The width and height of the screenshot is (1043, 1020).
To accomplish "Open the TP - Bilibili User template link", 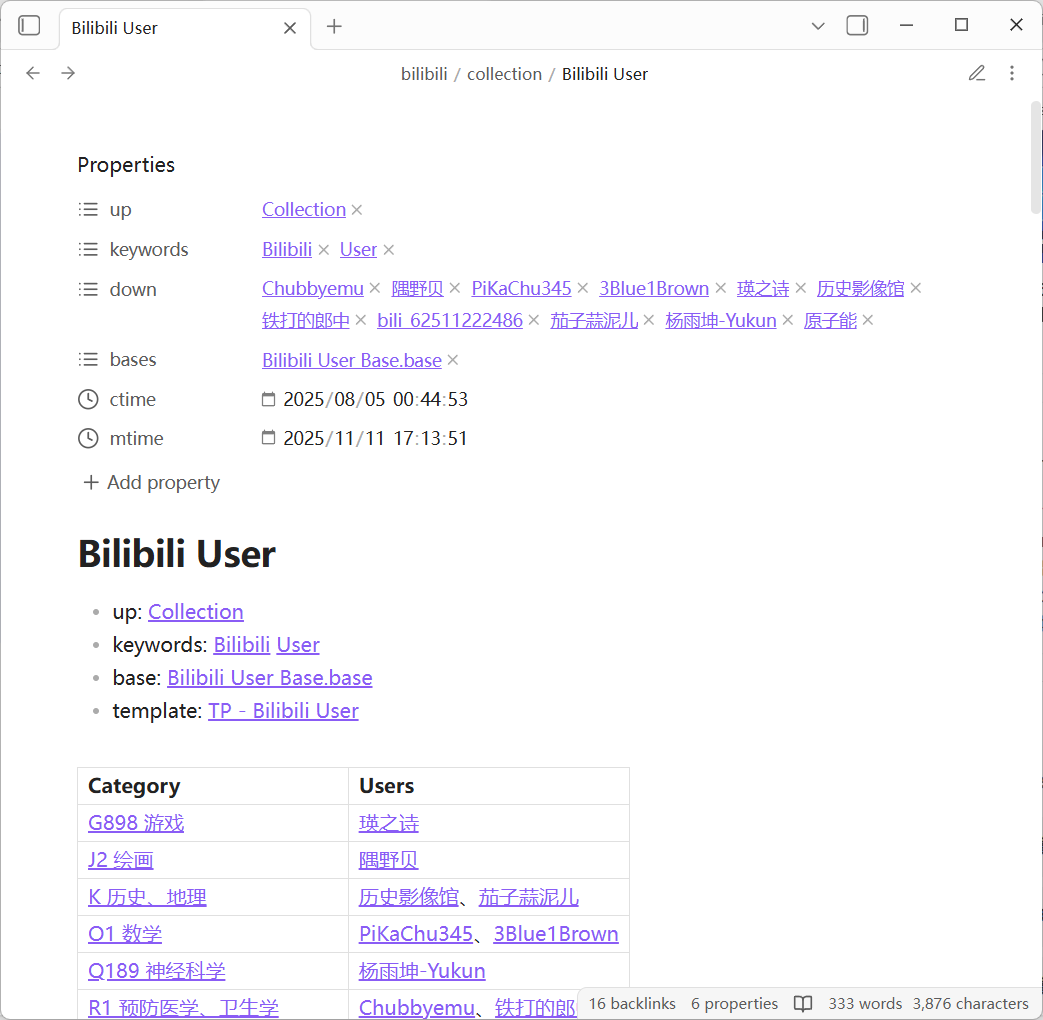I will click(x=283, y=711).
